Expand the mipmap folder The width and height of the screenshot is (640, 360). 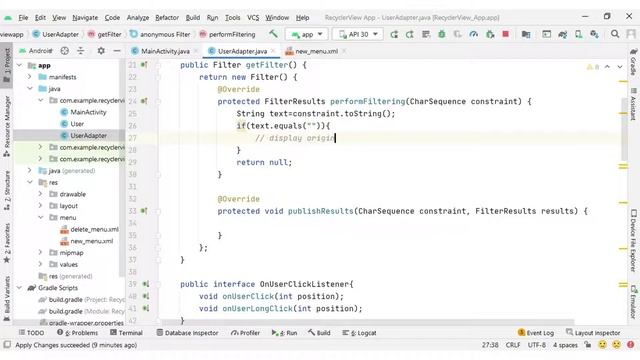tap(40, 253)
